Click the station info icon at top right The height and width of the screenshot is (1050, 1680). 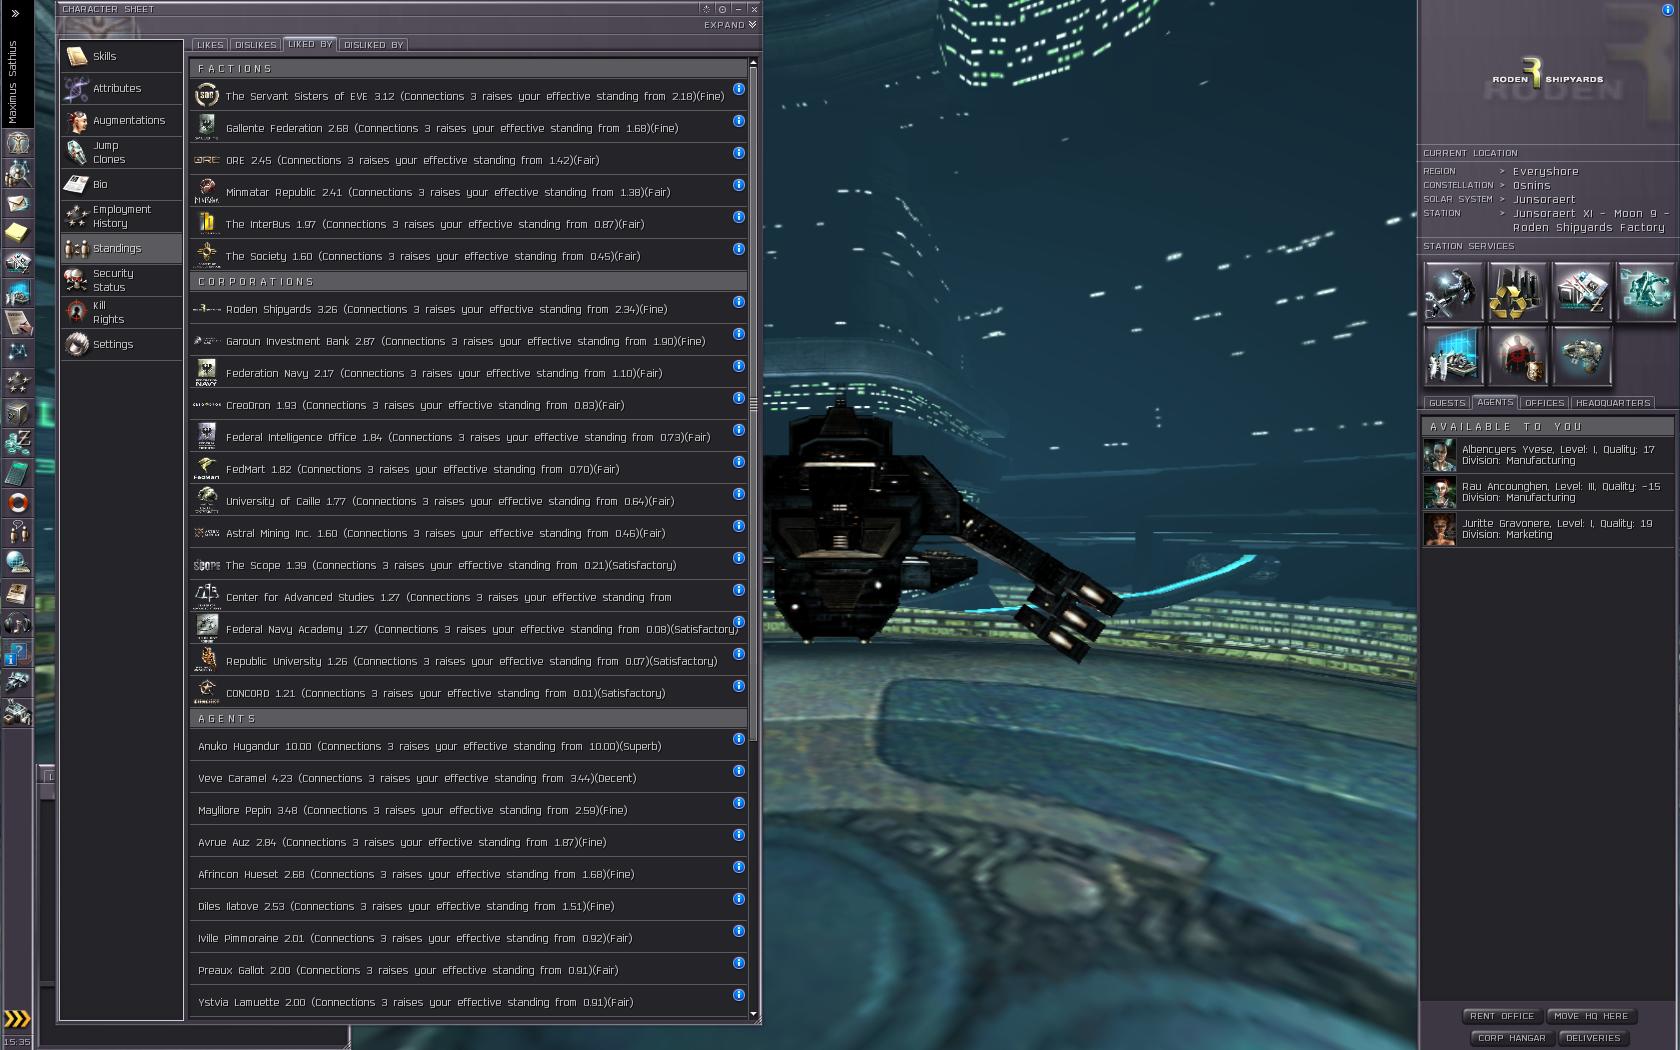(1666, 10)
